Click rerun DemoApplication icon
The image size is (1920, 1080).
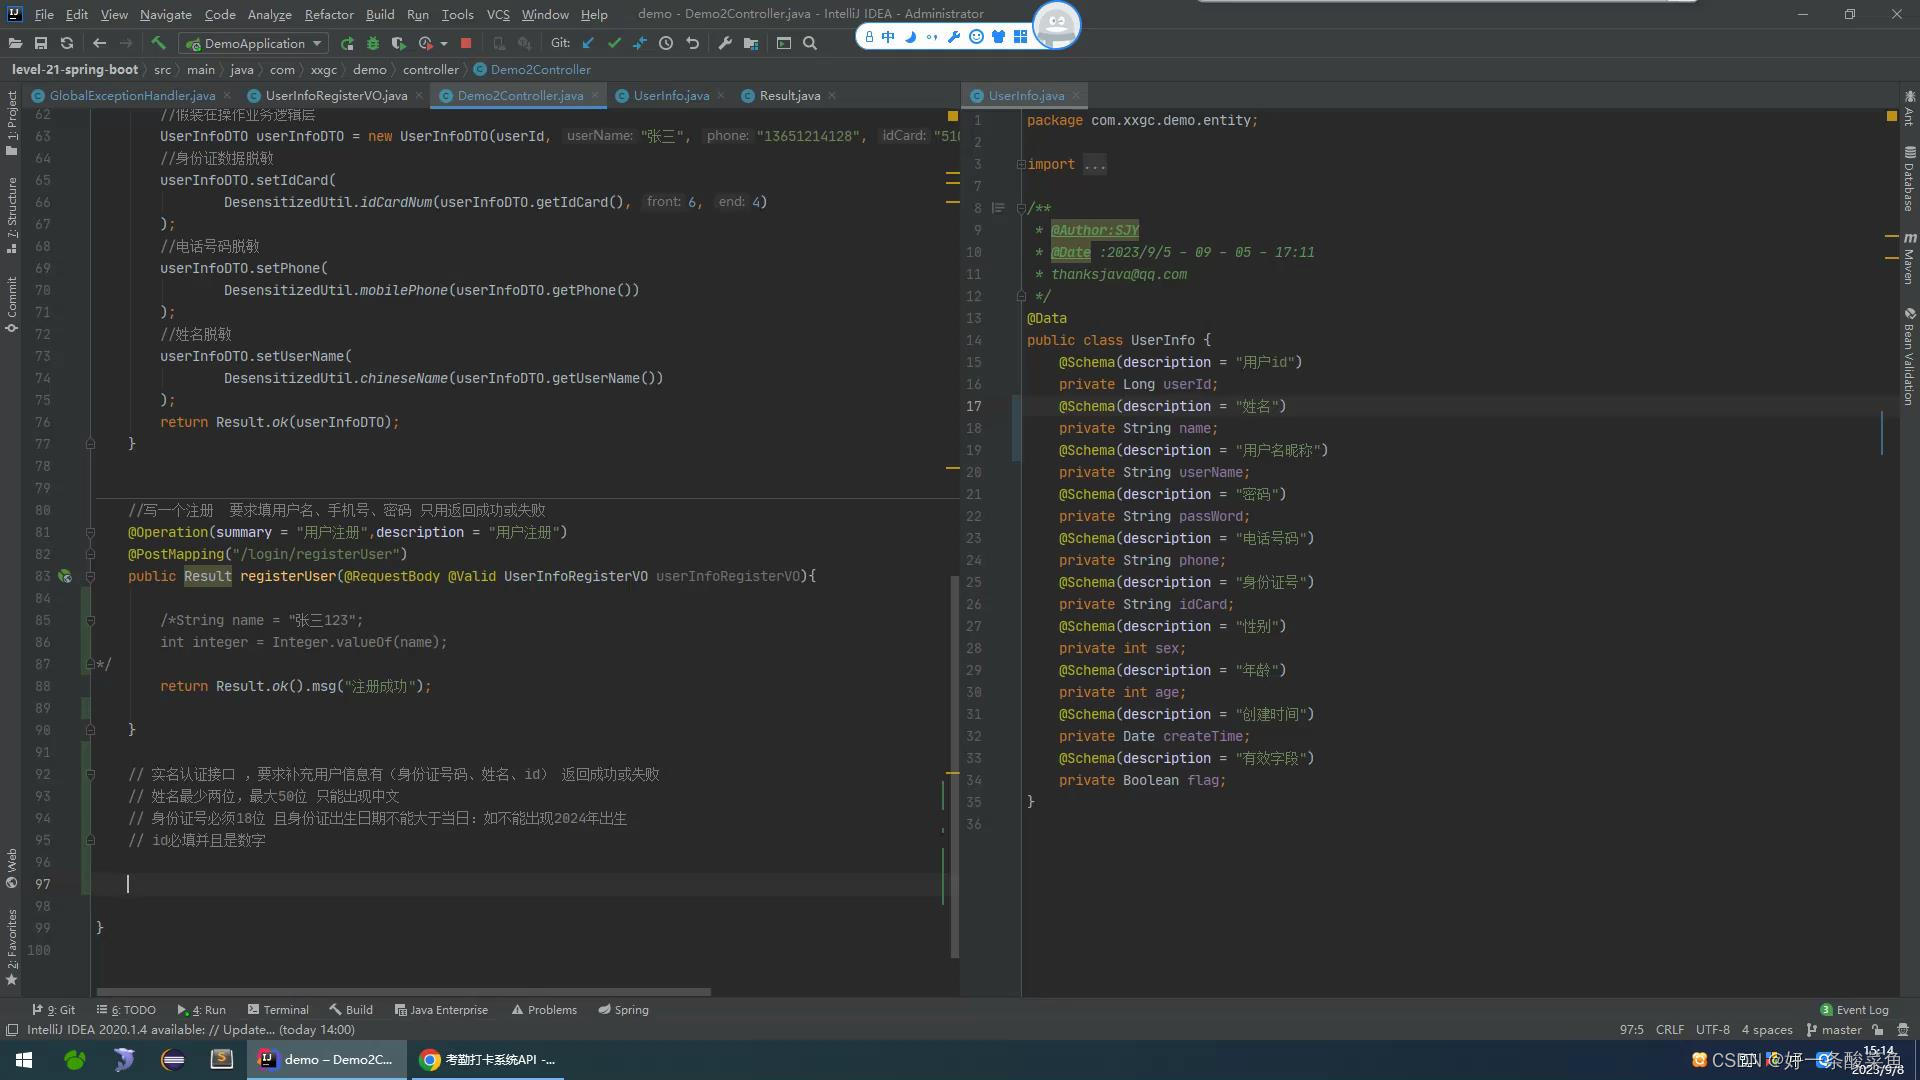click(x=347, y=43)
